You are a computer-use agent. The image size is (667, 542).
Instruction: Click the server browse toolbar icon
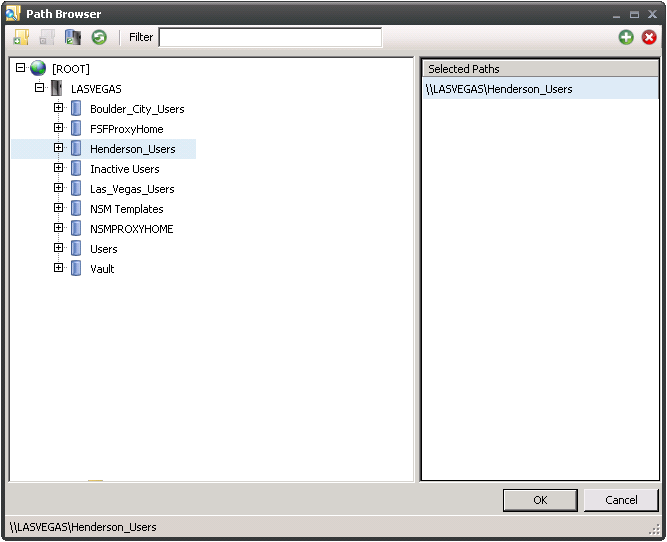73,37
